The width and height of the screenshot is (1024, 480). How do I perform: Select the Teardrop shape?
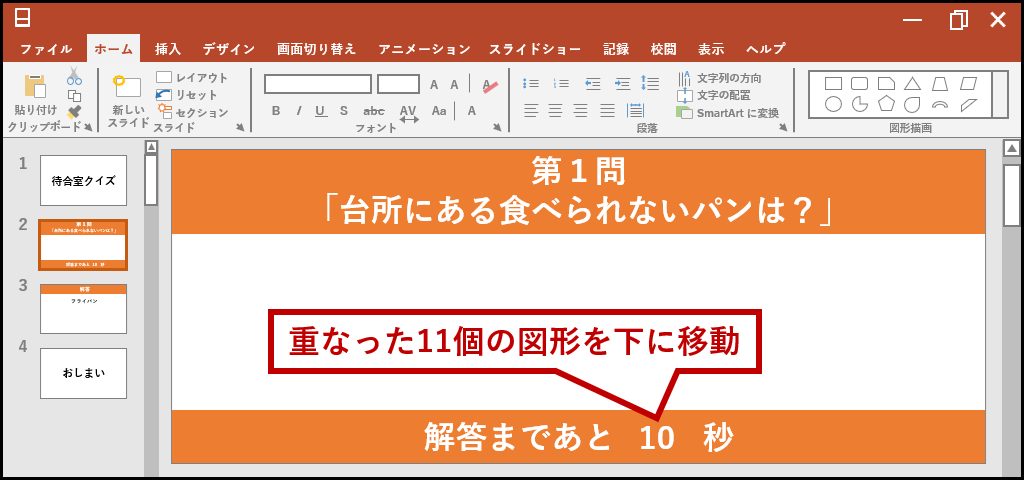coord(912,104)
